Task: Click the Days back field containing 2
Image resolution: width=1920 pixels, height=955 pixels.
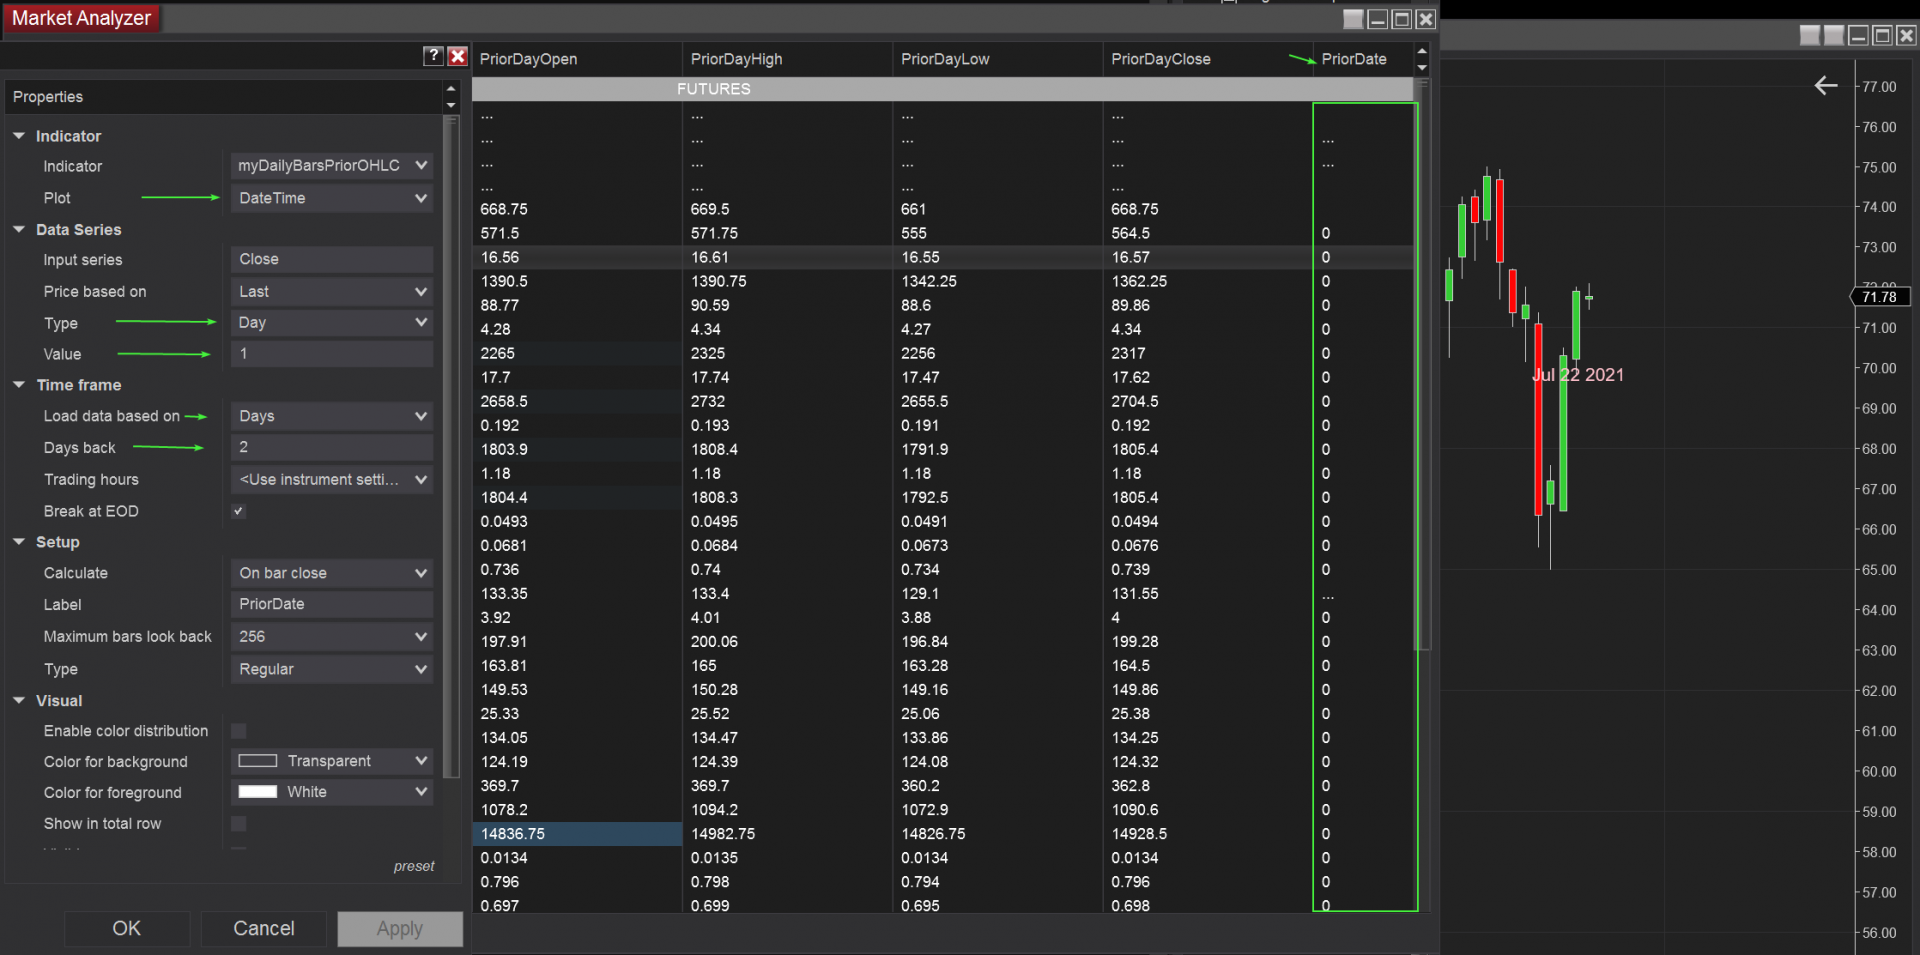Action: click(332, 448)
